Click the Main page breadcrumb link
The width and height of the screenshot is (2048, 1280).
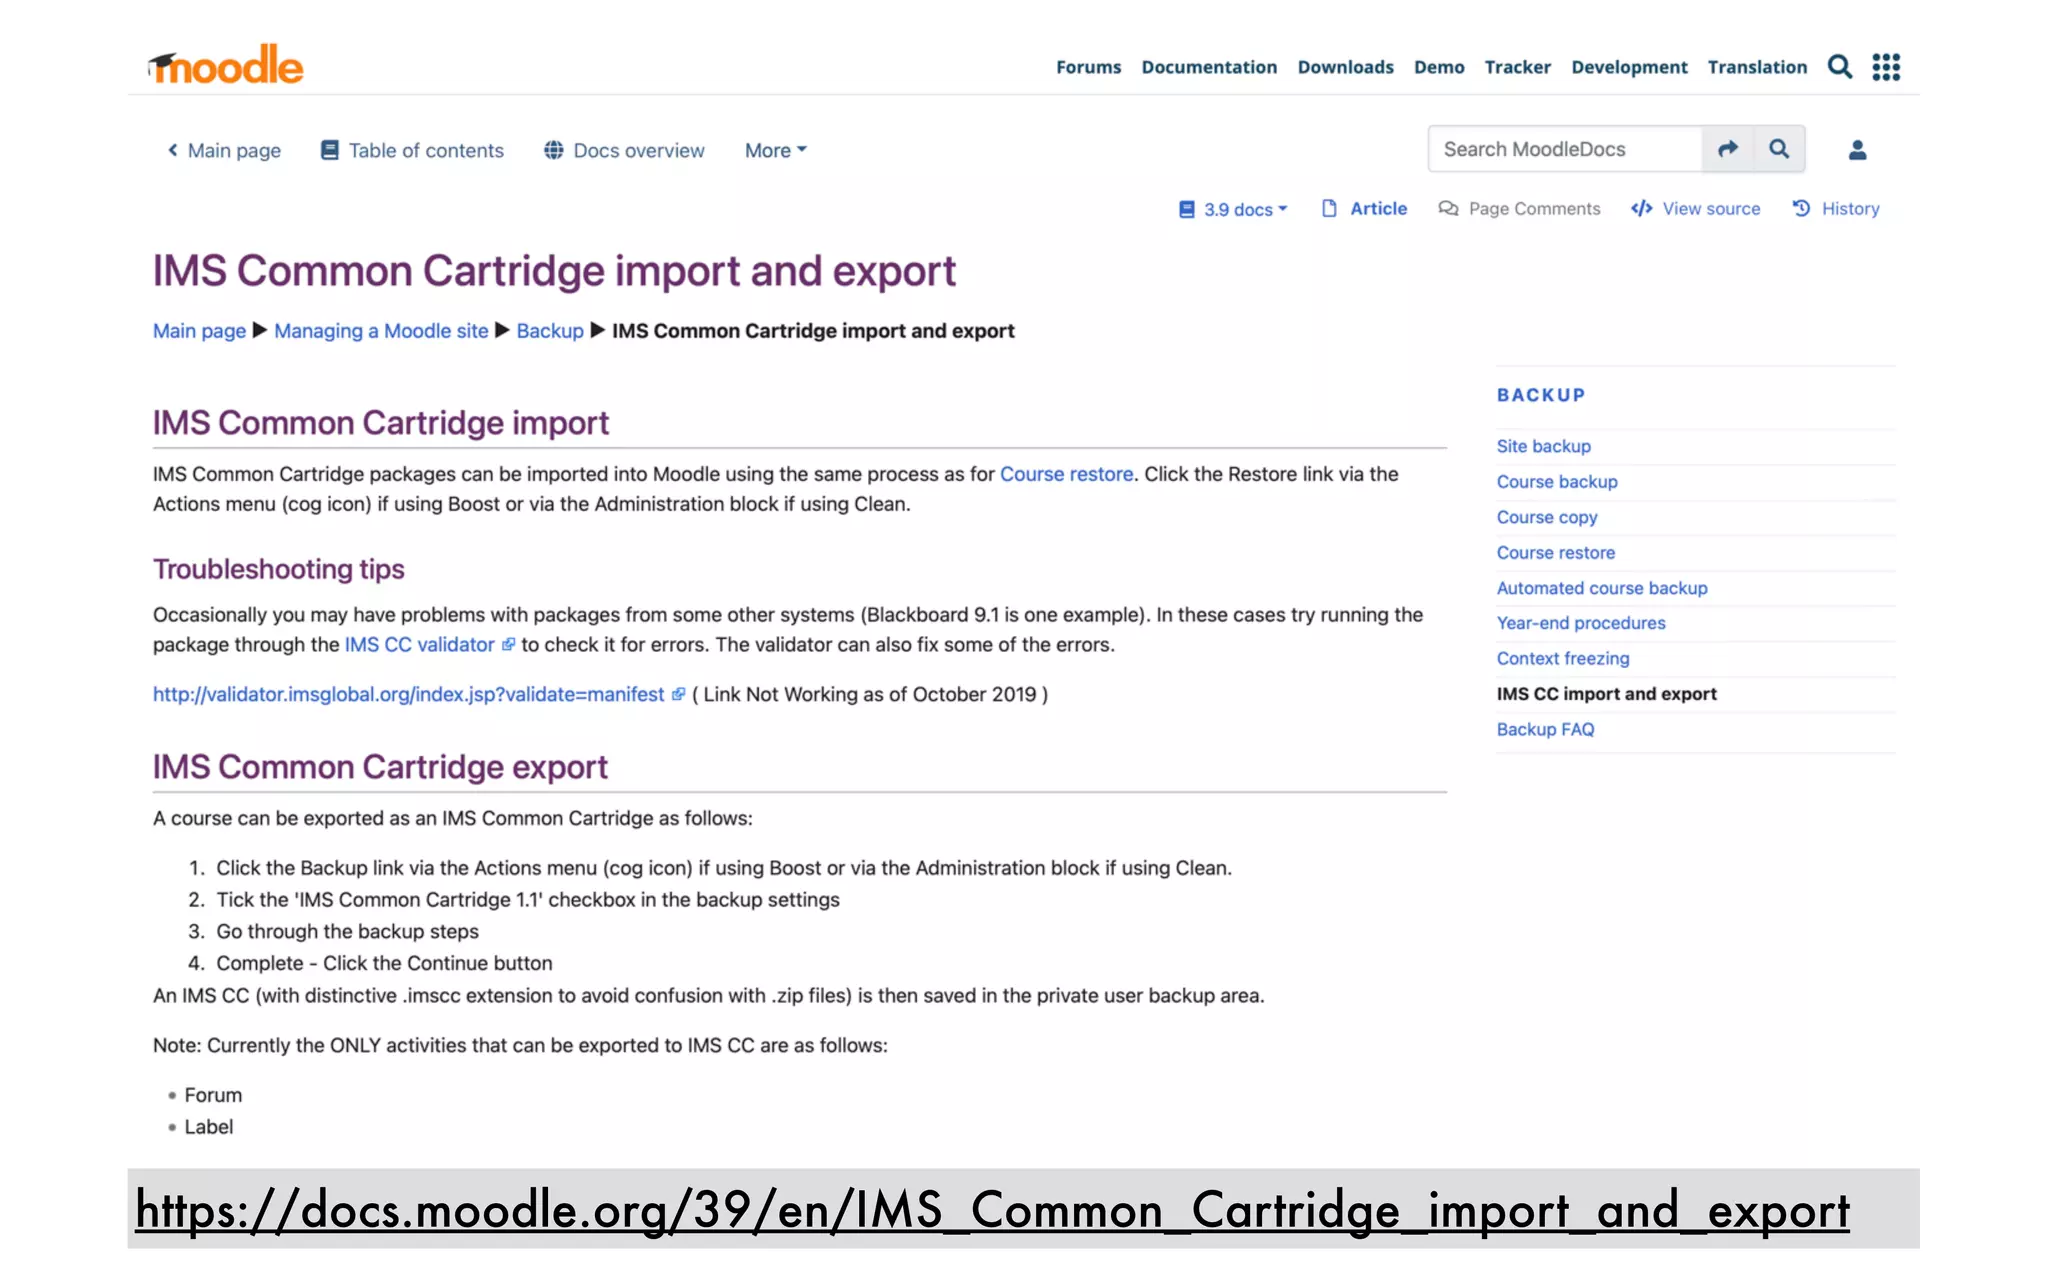click(199, 331)
